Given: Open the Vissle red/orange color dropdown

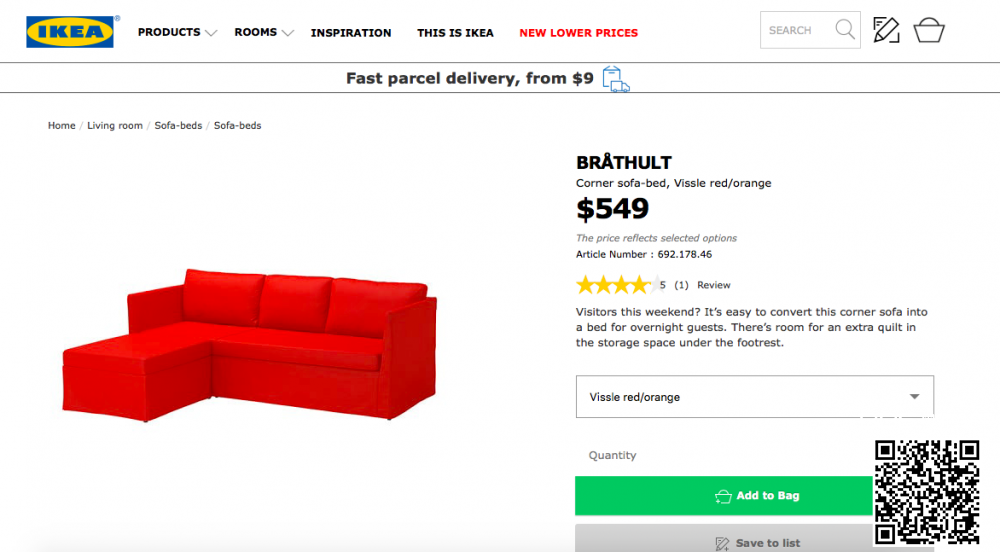Looking at the screenshot, I should [x=755, y=397].
